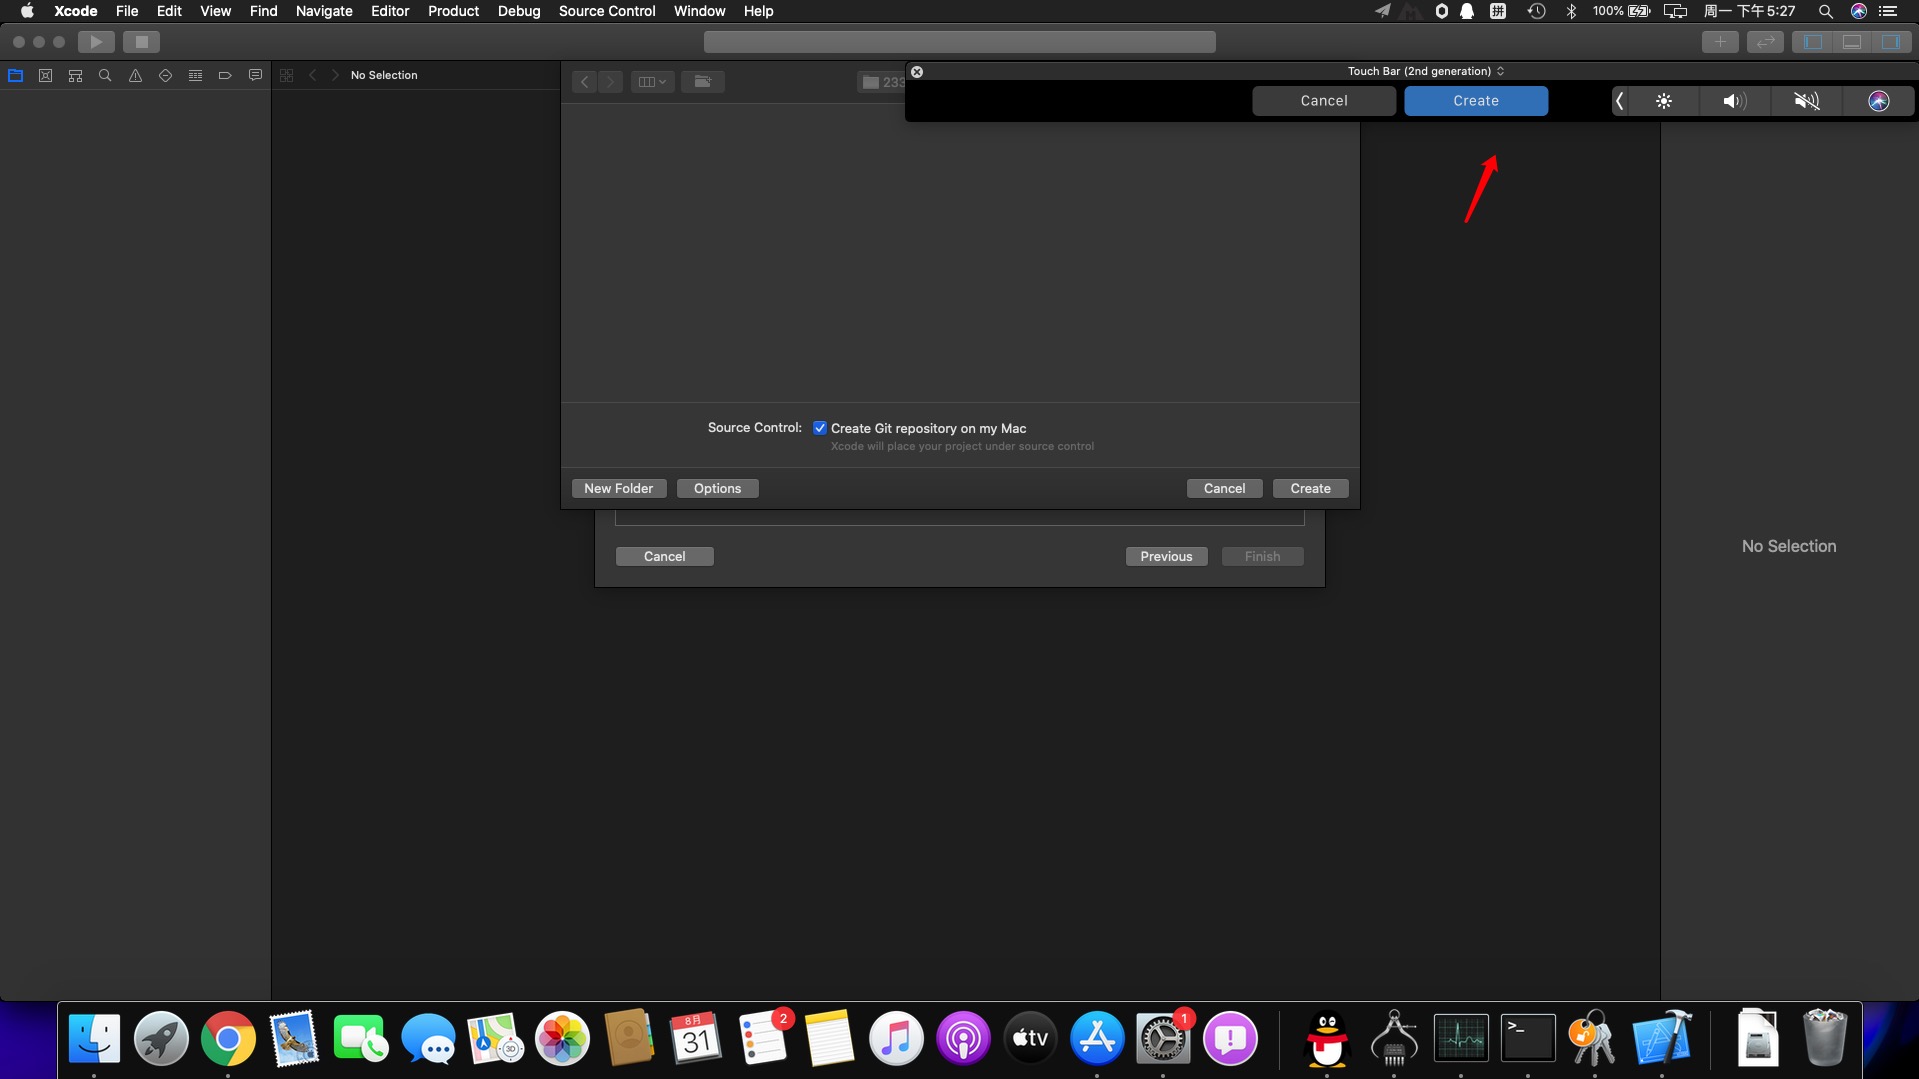Image resolution: width=1919 pixels, height=1079 pixels.
Task: Click the code review arrows button
Action: point(1765,42)
